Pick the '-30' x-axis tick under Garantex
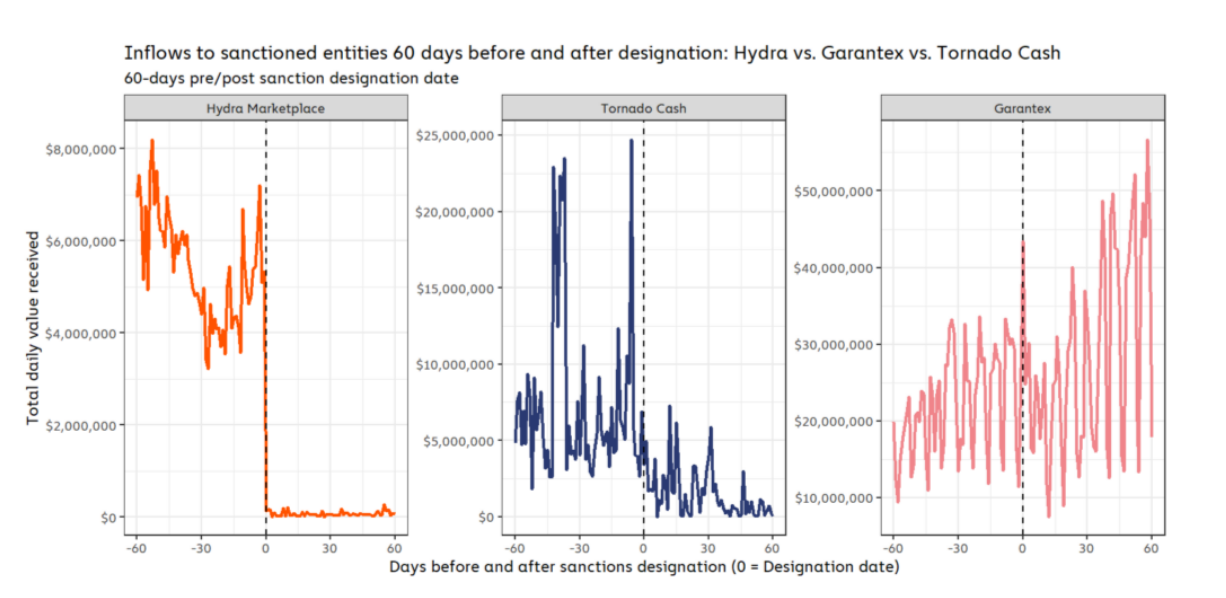The height and width of the screenshot is (598, 1226). [958, 548]
